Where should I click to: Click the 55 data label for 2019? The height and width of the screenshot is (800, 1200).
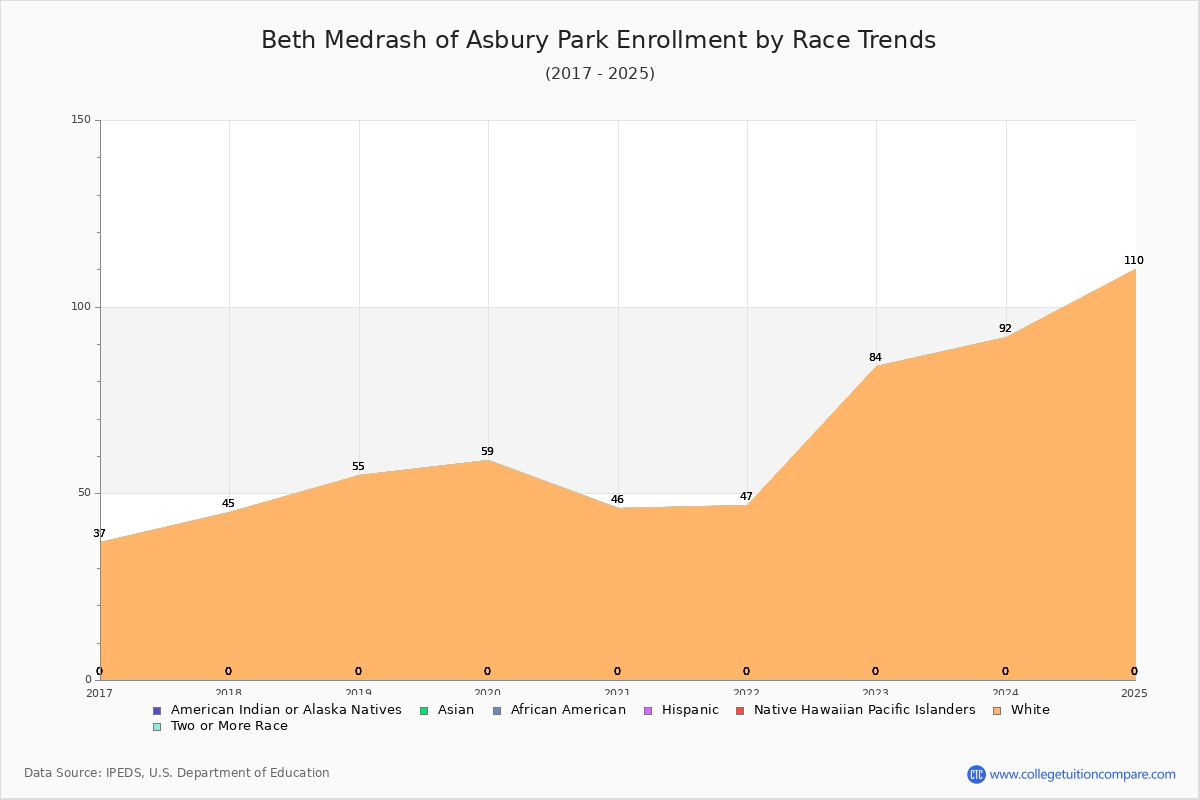coord(358,467)
